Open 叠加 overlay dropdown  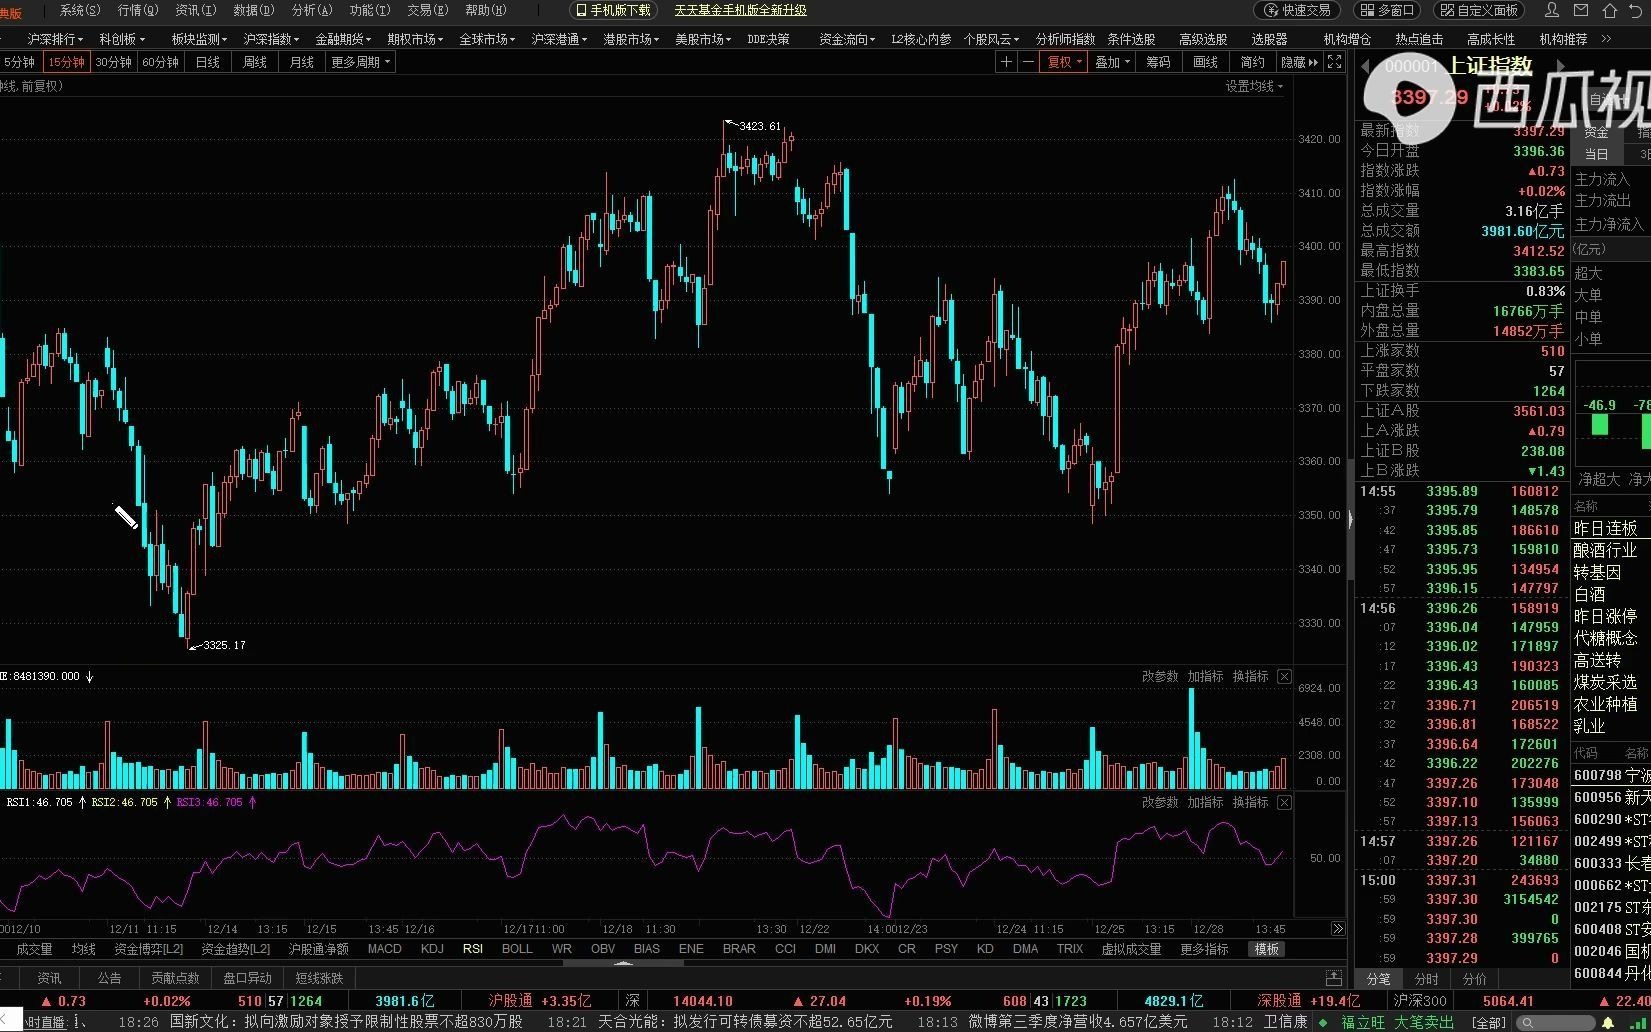1112,62
